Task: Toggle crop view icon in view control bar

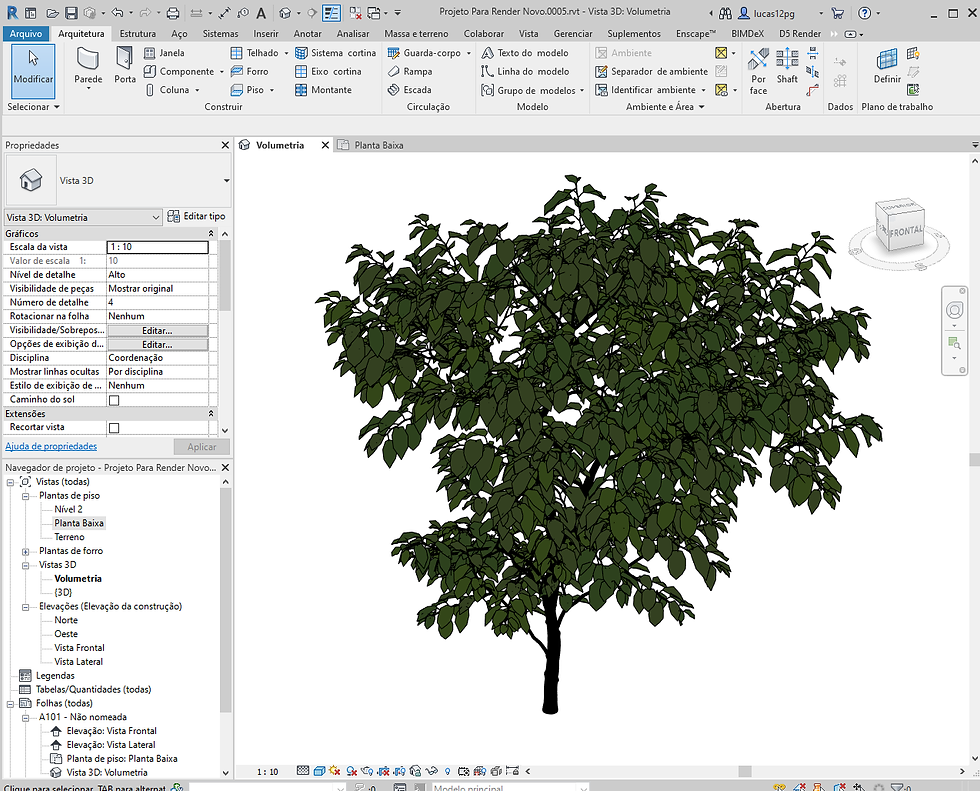Action: [x=383, y=771]
